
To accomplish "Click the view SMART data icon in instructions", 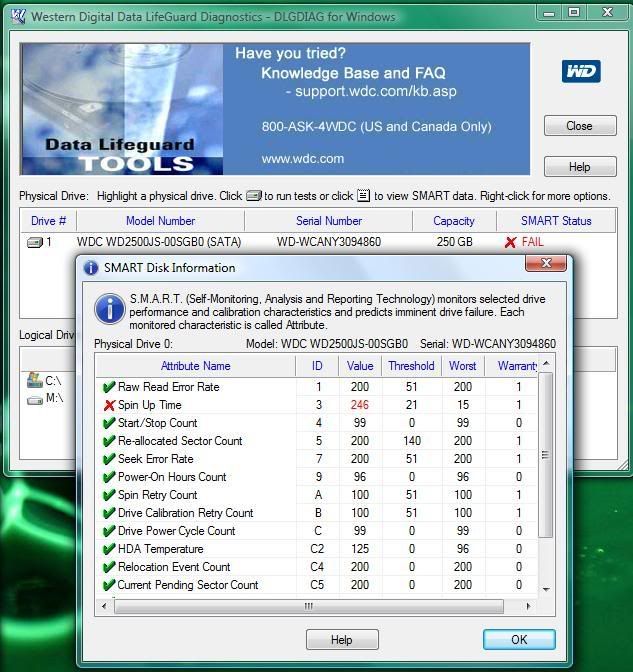I will pyautogui.click(x=363, y=196).
